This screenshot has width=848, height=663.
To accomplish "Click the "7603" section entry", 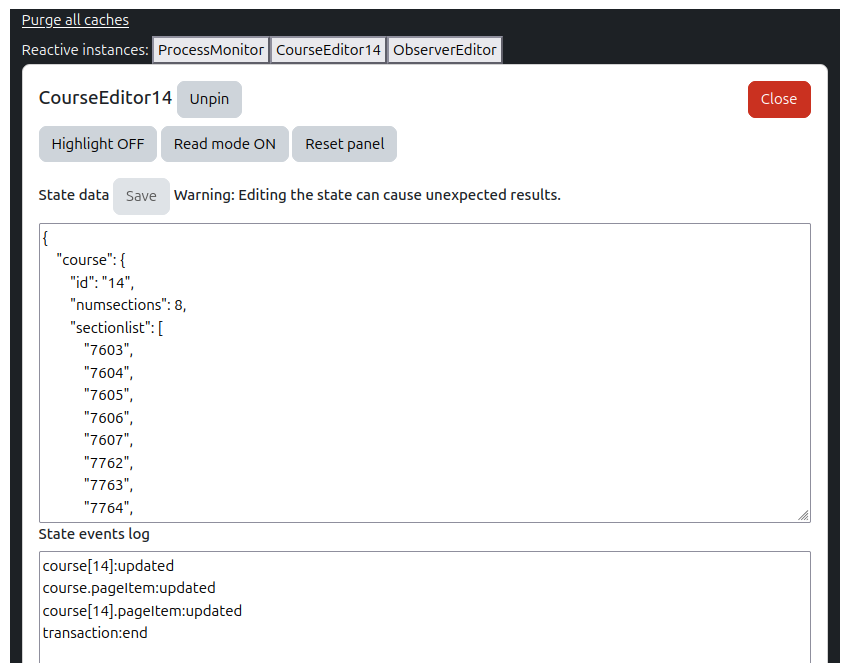I will (108, 350).
